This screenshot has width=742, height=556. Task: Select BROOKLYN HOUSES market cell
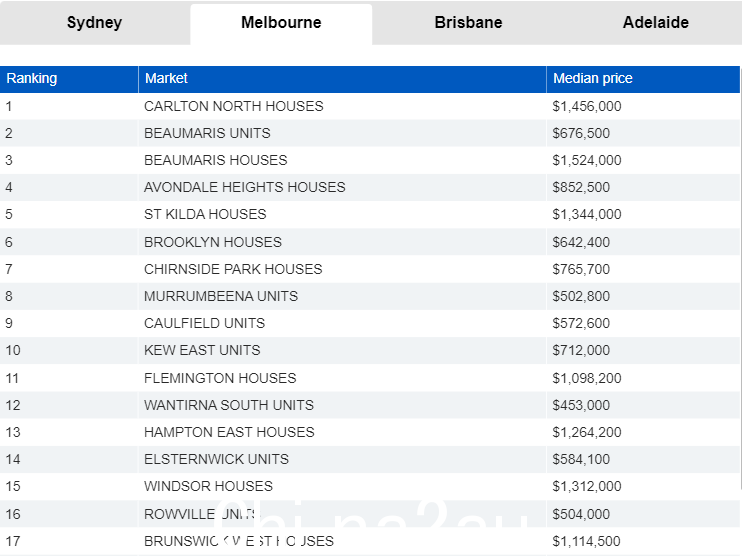click(x=342, y=242)
